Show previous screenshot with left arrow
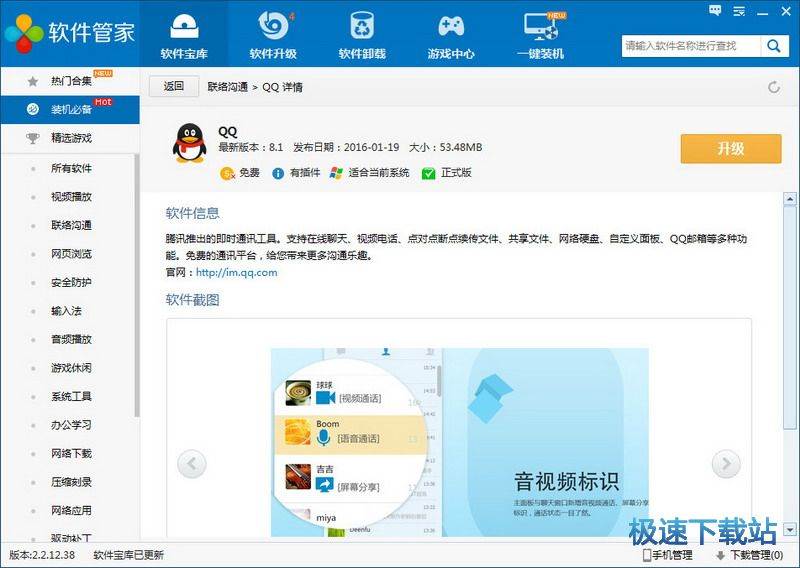Image resolution: width=800 pixels, height=568 pixels. 191,463
